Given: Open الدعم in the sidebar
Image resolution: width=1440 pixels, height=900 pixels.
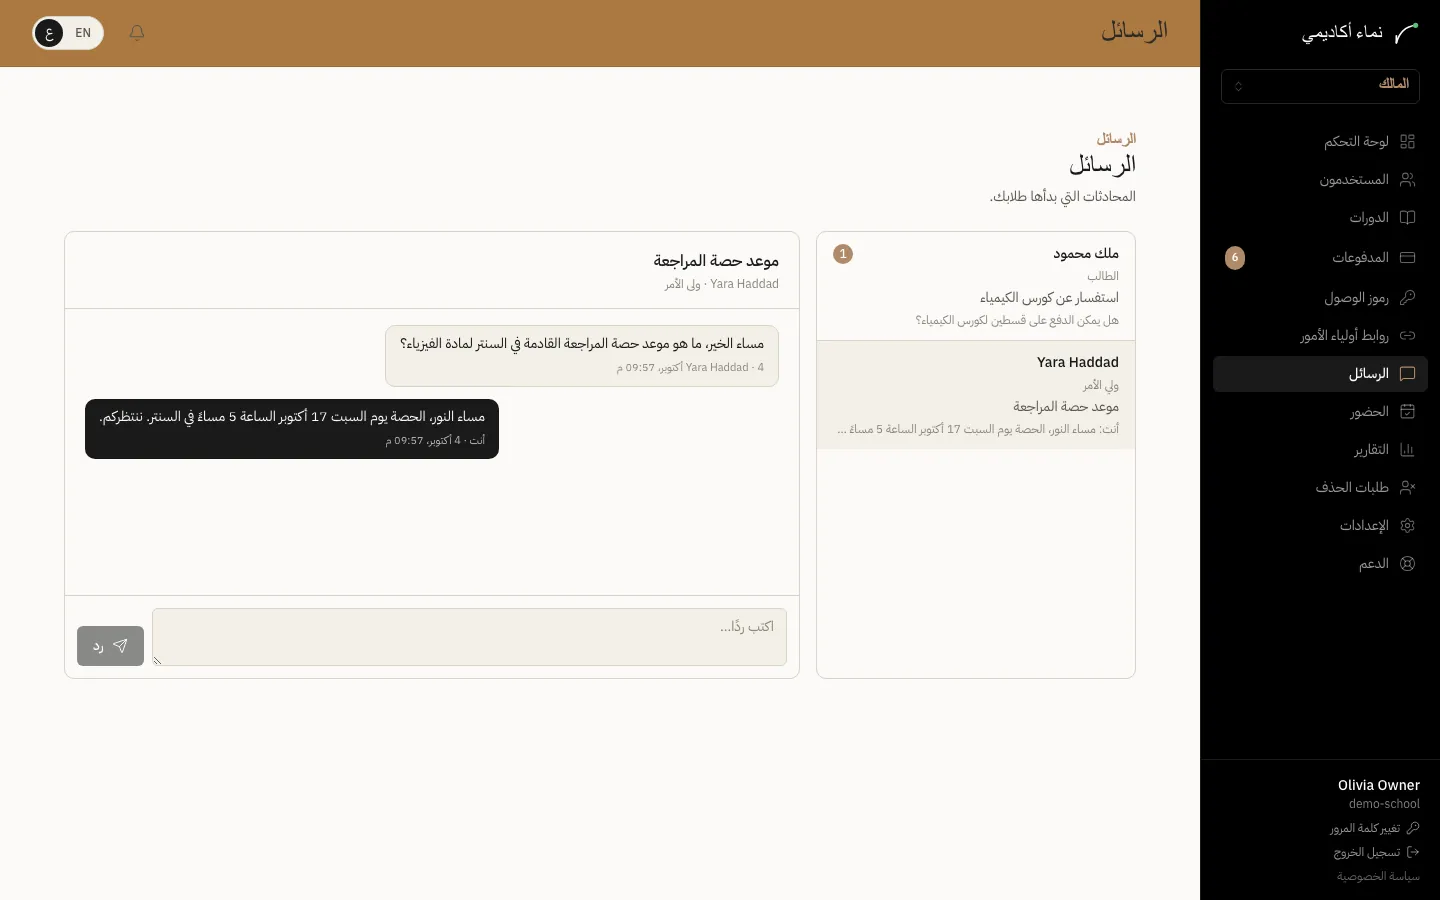Looking at the screenshot, I should click(x=1320, y=564).
